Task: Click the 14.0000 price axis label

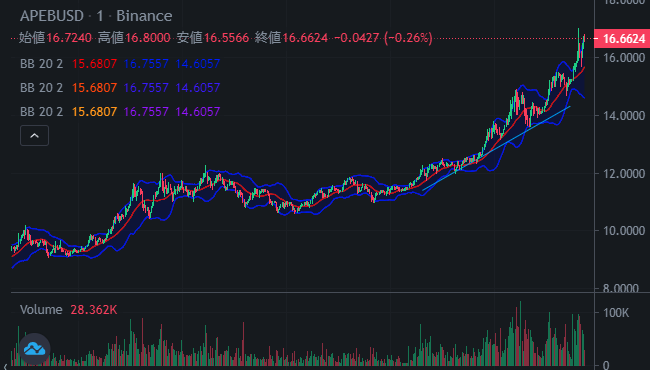Action: pos(624,116)
